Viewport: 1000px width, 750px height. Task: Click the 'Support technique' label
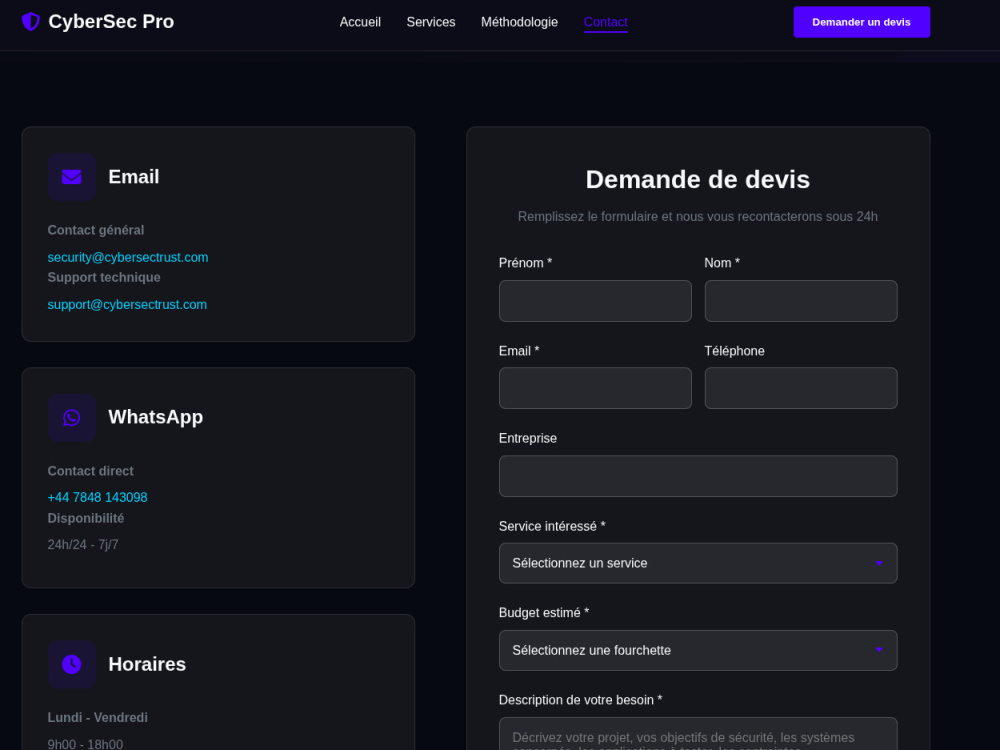point(104,277)
